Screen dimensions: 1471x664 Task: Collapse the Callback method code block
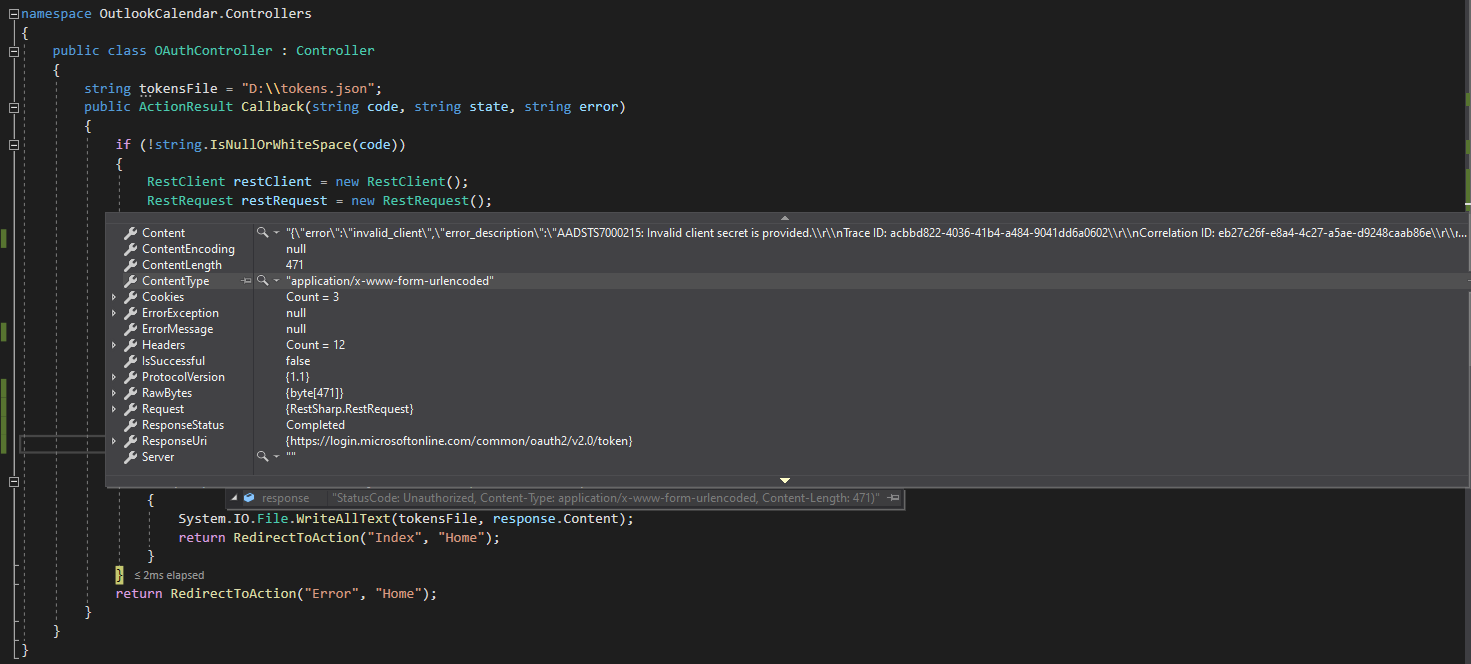[x=14, y=107]
